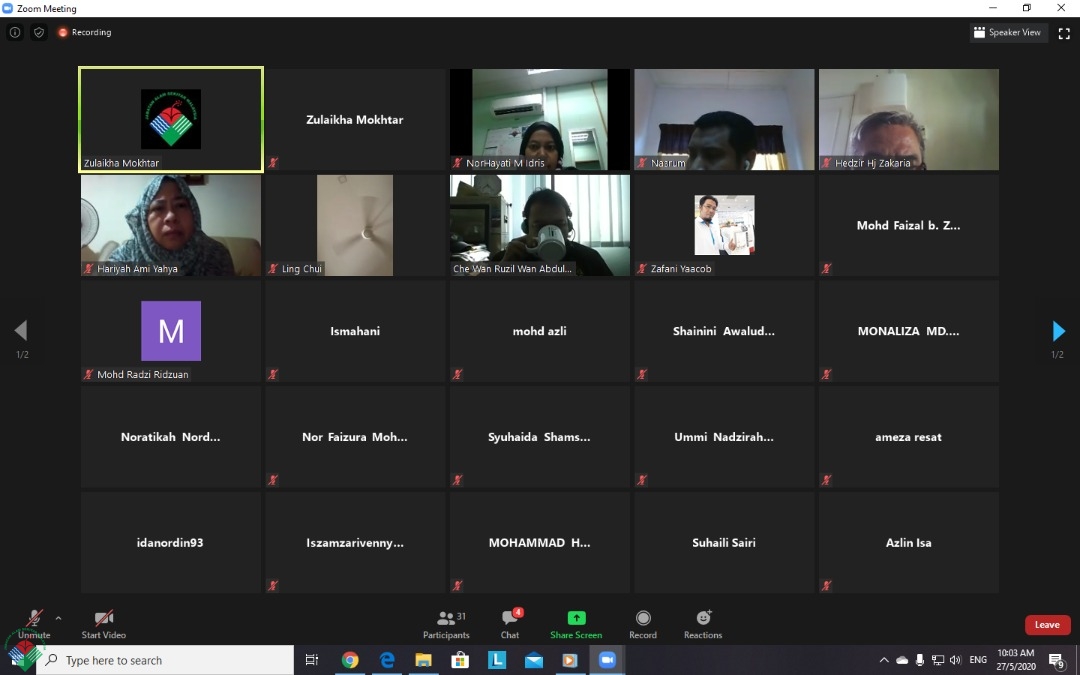Open volume control in system tray
Image resolution: width=1080 pixels, height=675 pixels.
(955, 661)
